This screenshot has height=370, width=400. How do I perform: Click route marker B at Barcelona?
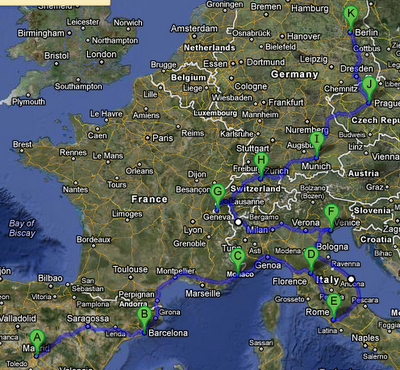(144, 318)
